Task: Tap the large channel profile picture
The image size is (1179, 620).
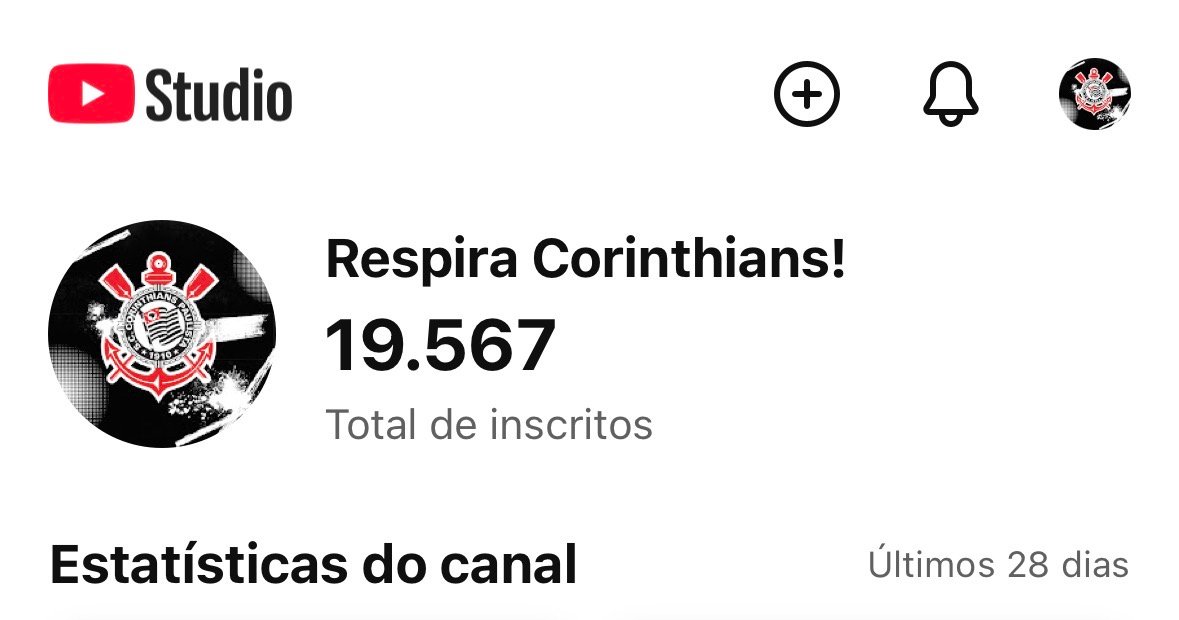Action: (x=162, y=333)
